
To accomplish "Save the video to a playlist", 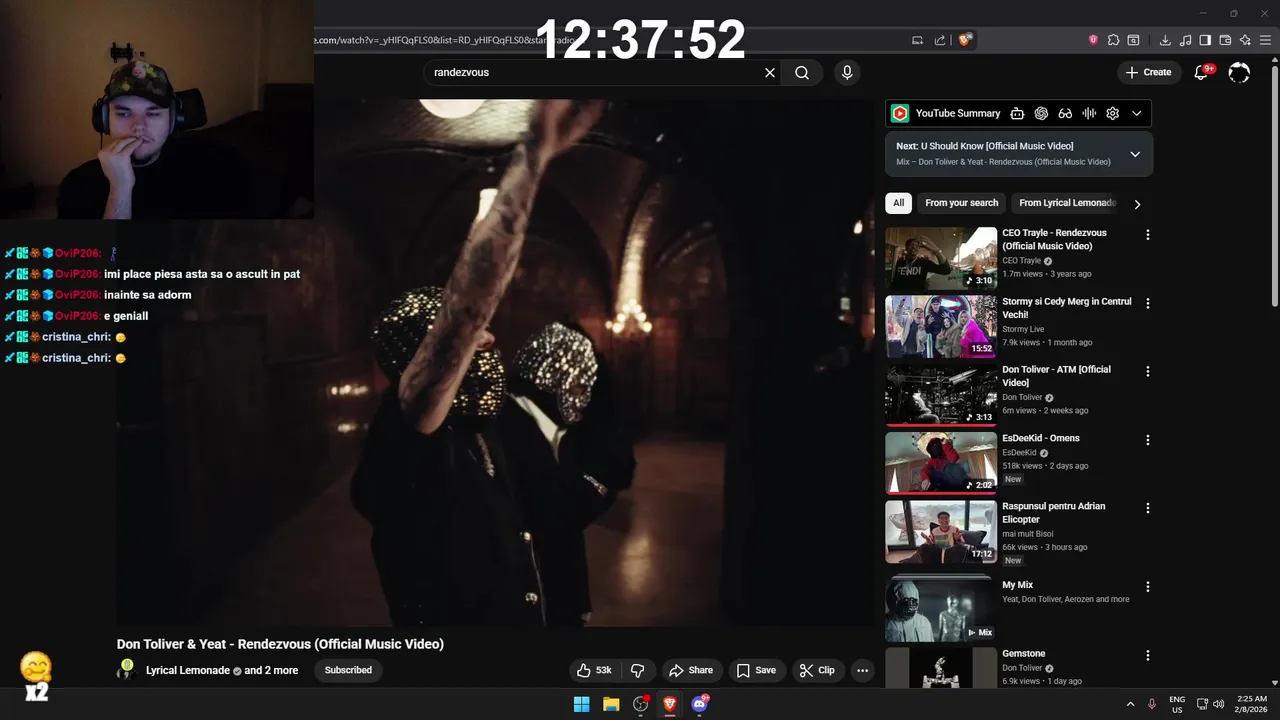I will coord(756,670).
